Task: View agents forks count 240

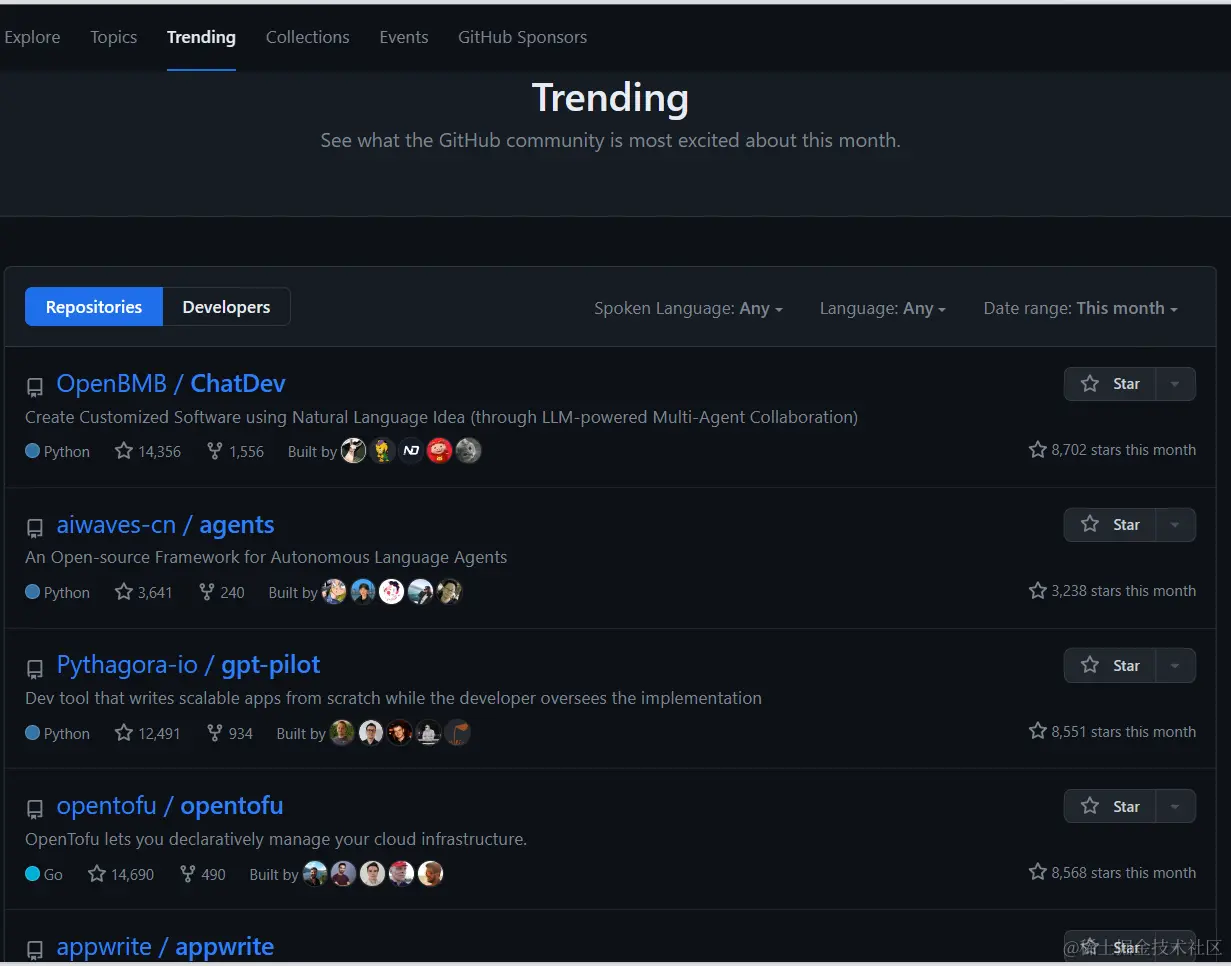Action: tap(221, 592)
